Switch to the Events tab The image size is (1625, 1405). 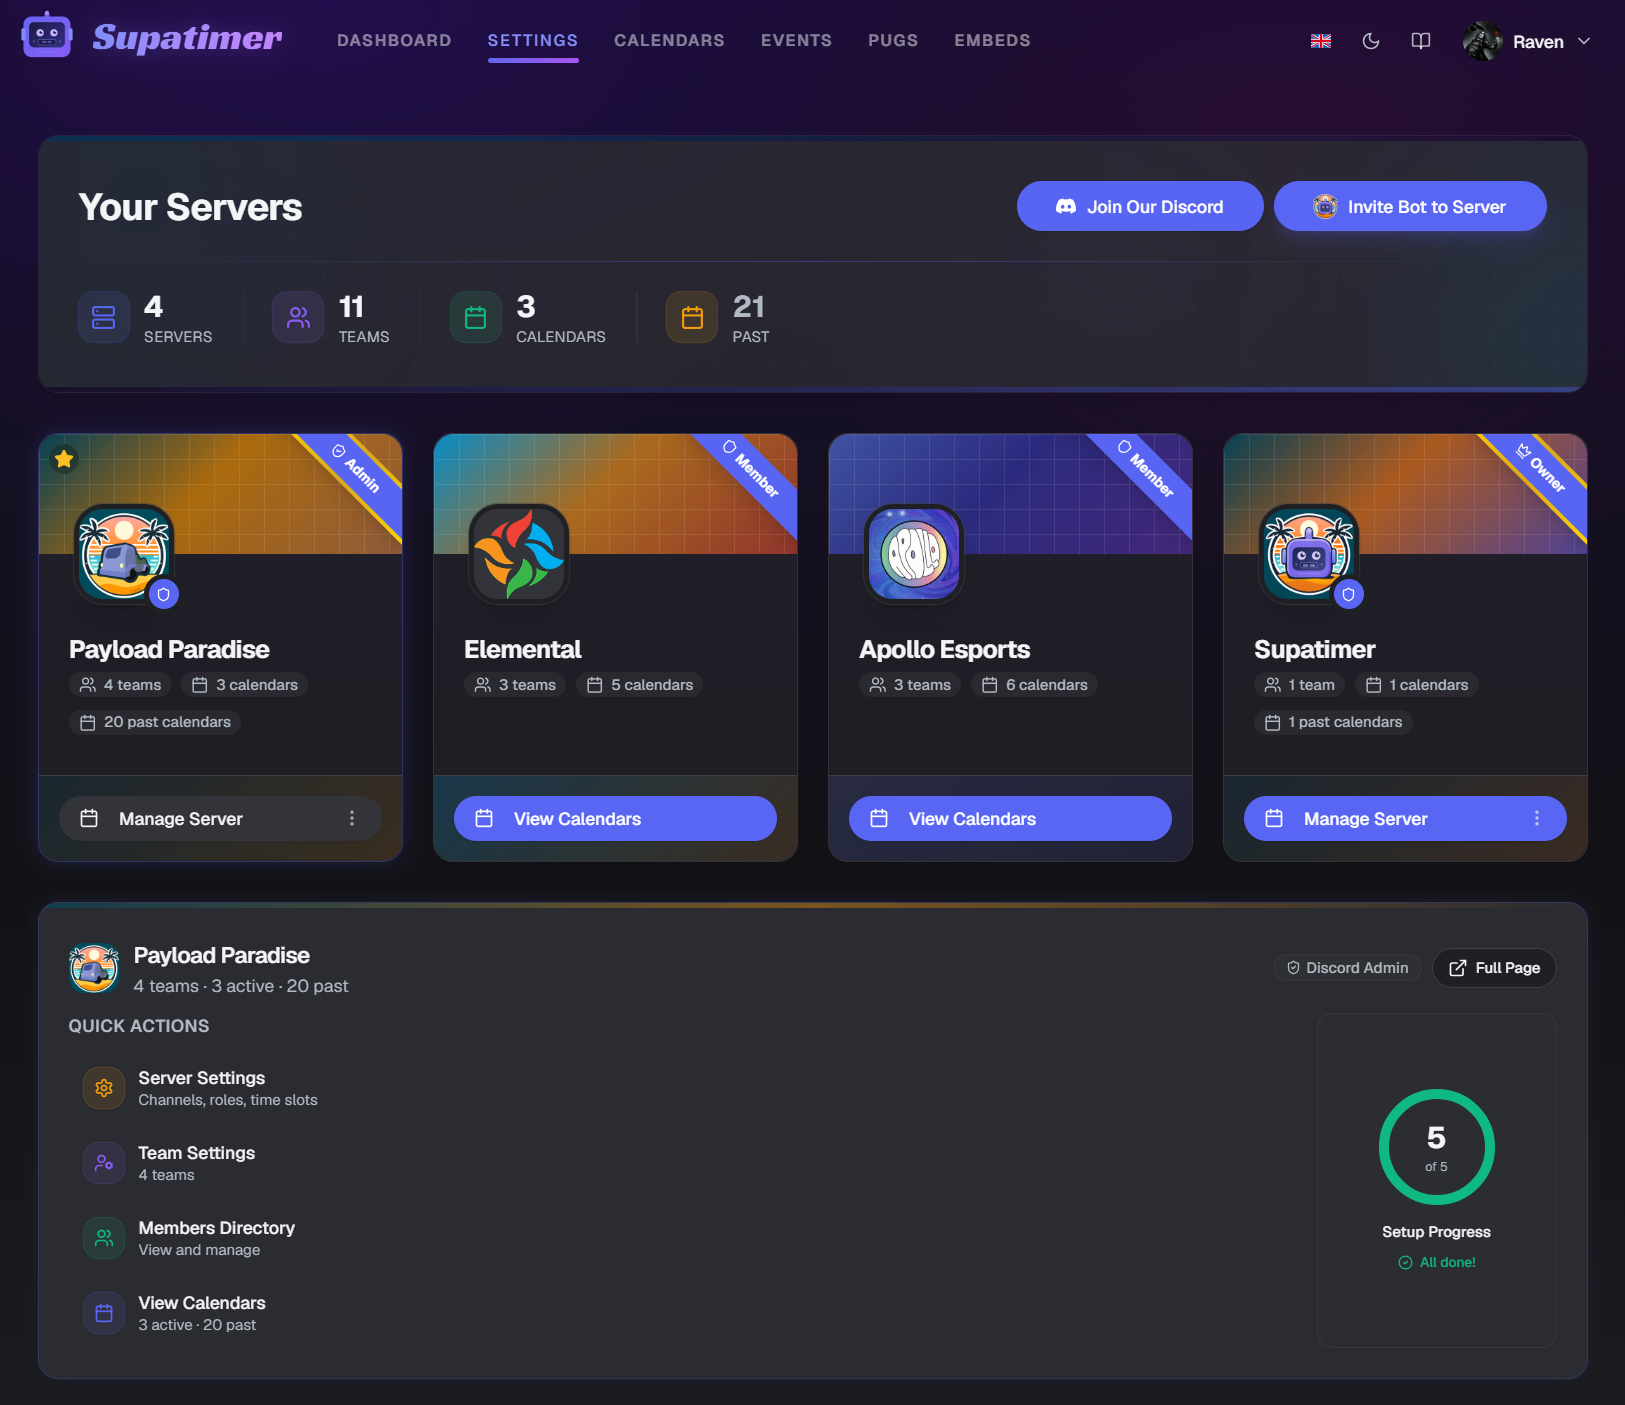[x=796, y=40]
